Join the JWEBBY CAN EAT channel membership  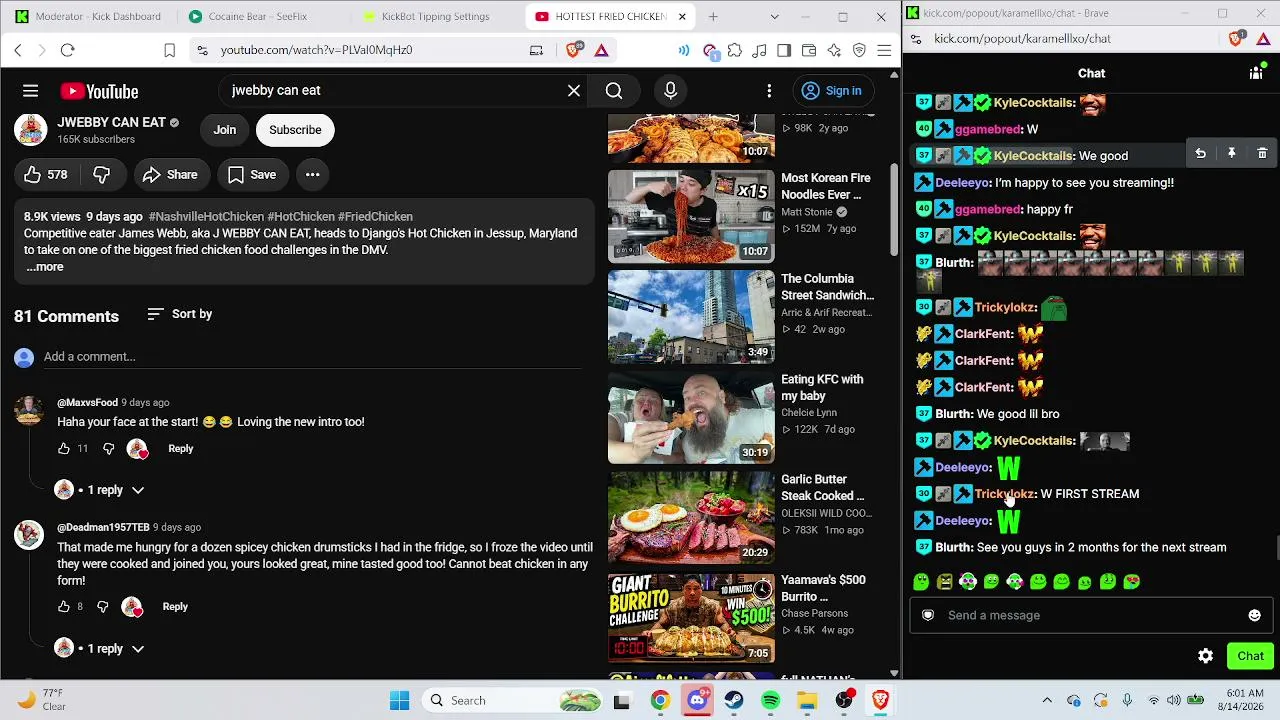tap(224, 130)
